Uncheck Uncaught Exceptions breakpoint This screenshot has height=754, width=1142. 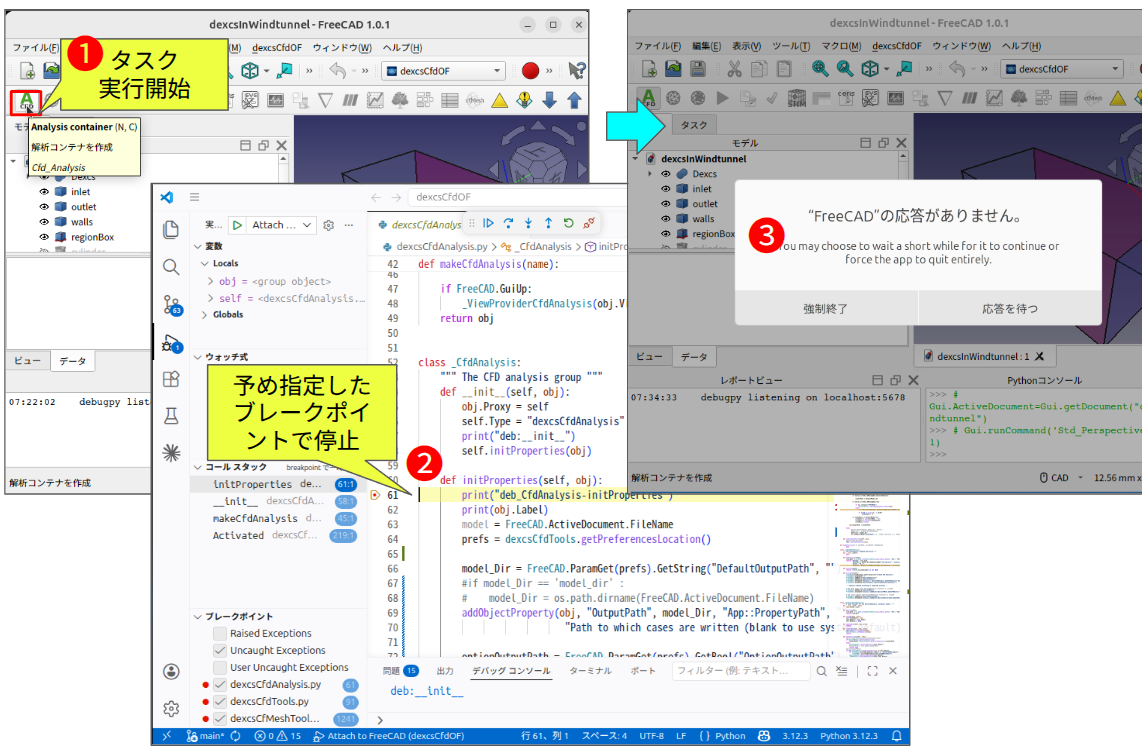[x=220, y=650]
